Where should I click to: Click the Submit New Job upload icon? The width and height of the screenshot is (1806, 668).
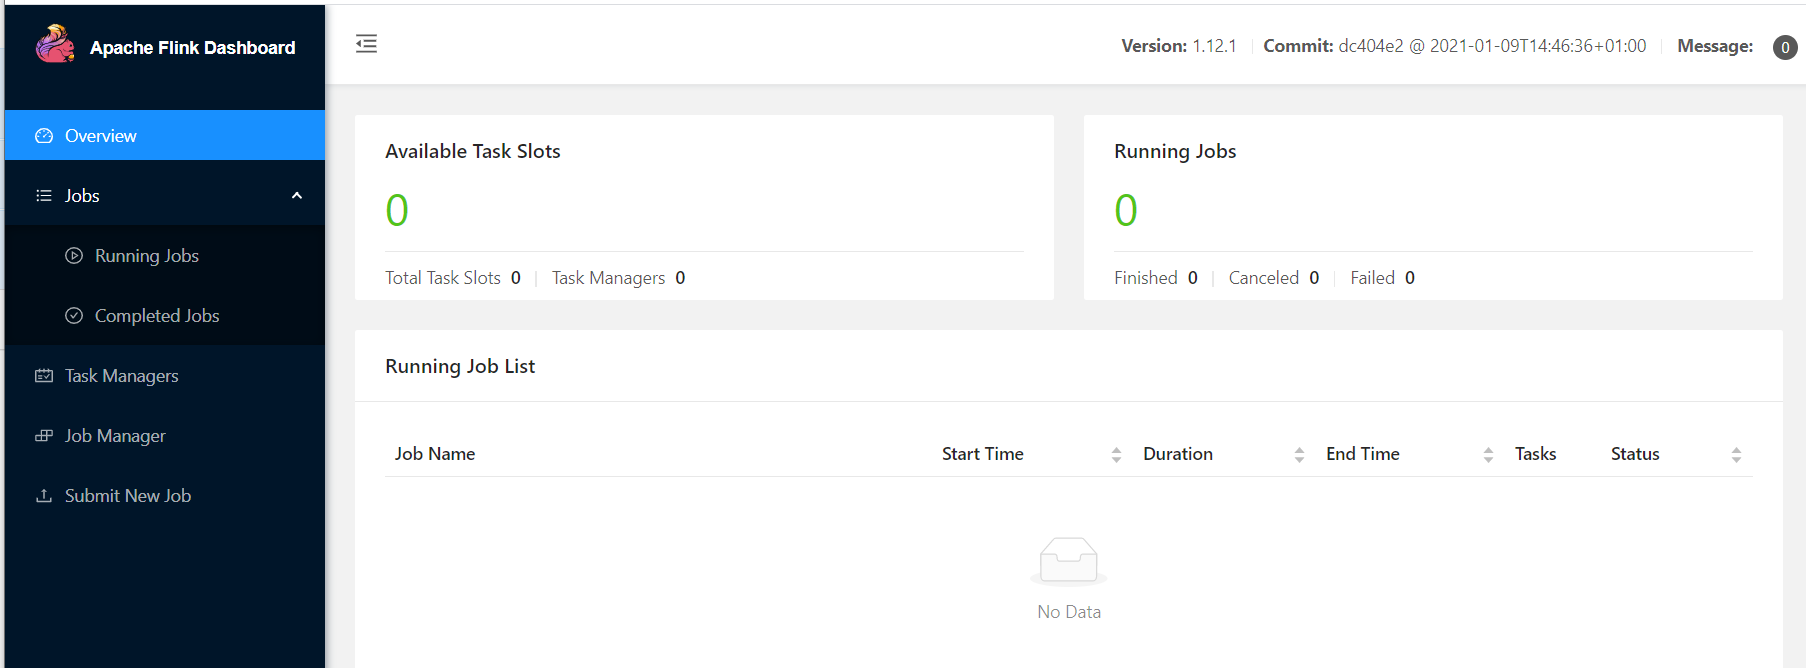pos(44,496)
